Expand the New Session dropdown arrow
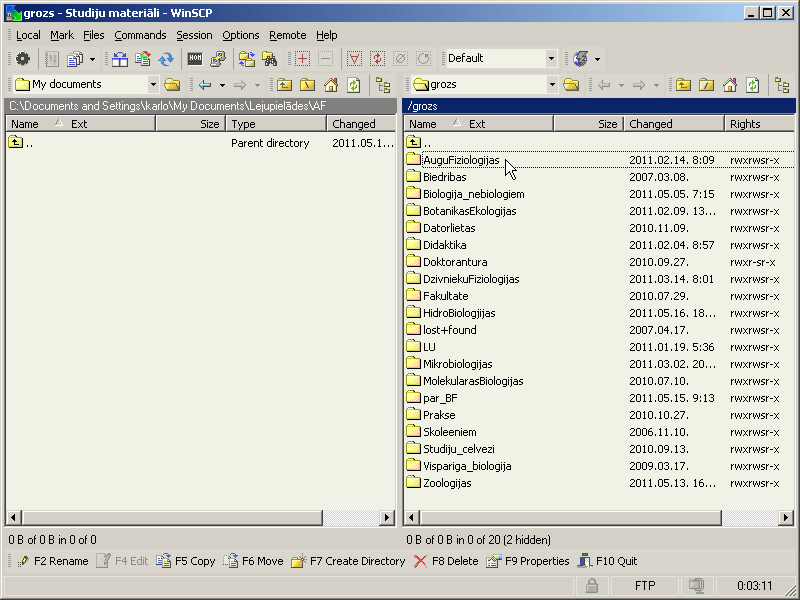Viewport: 800px width, 600px height. 597,59
